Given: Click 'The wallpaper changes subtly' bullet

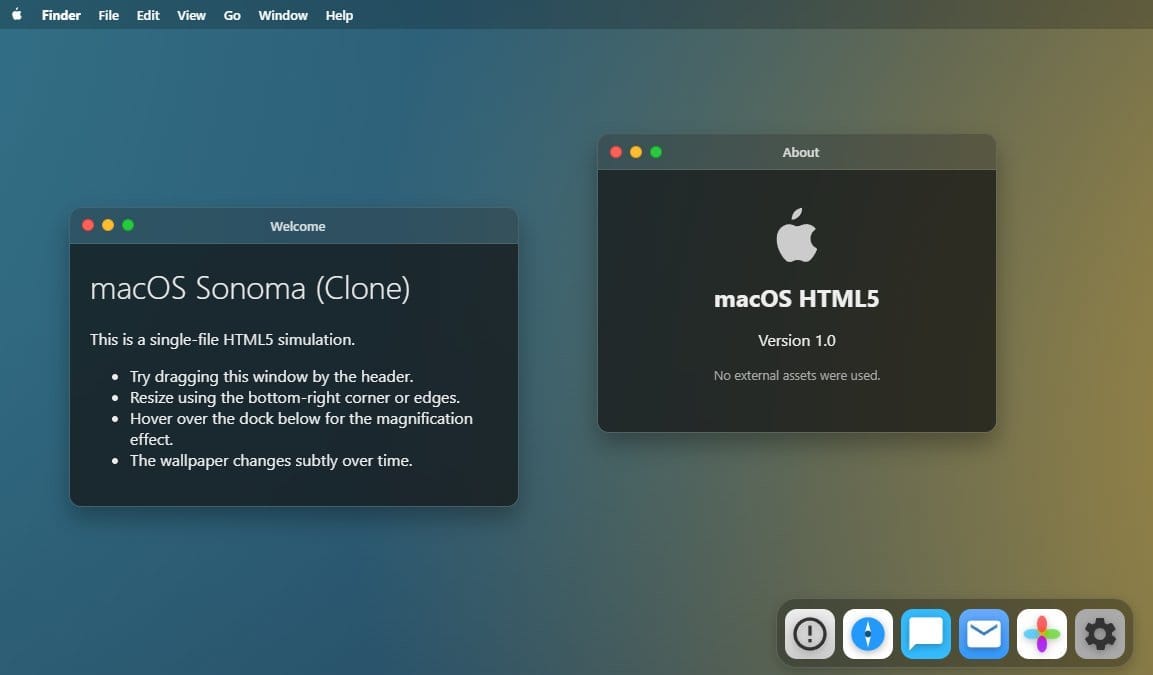Looking at the screenshot, I should point(271,460).
